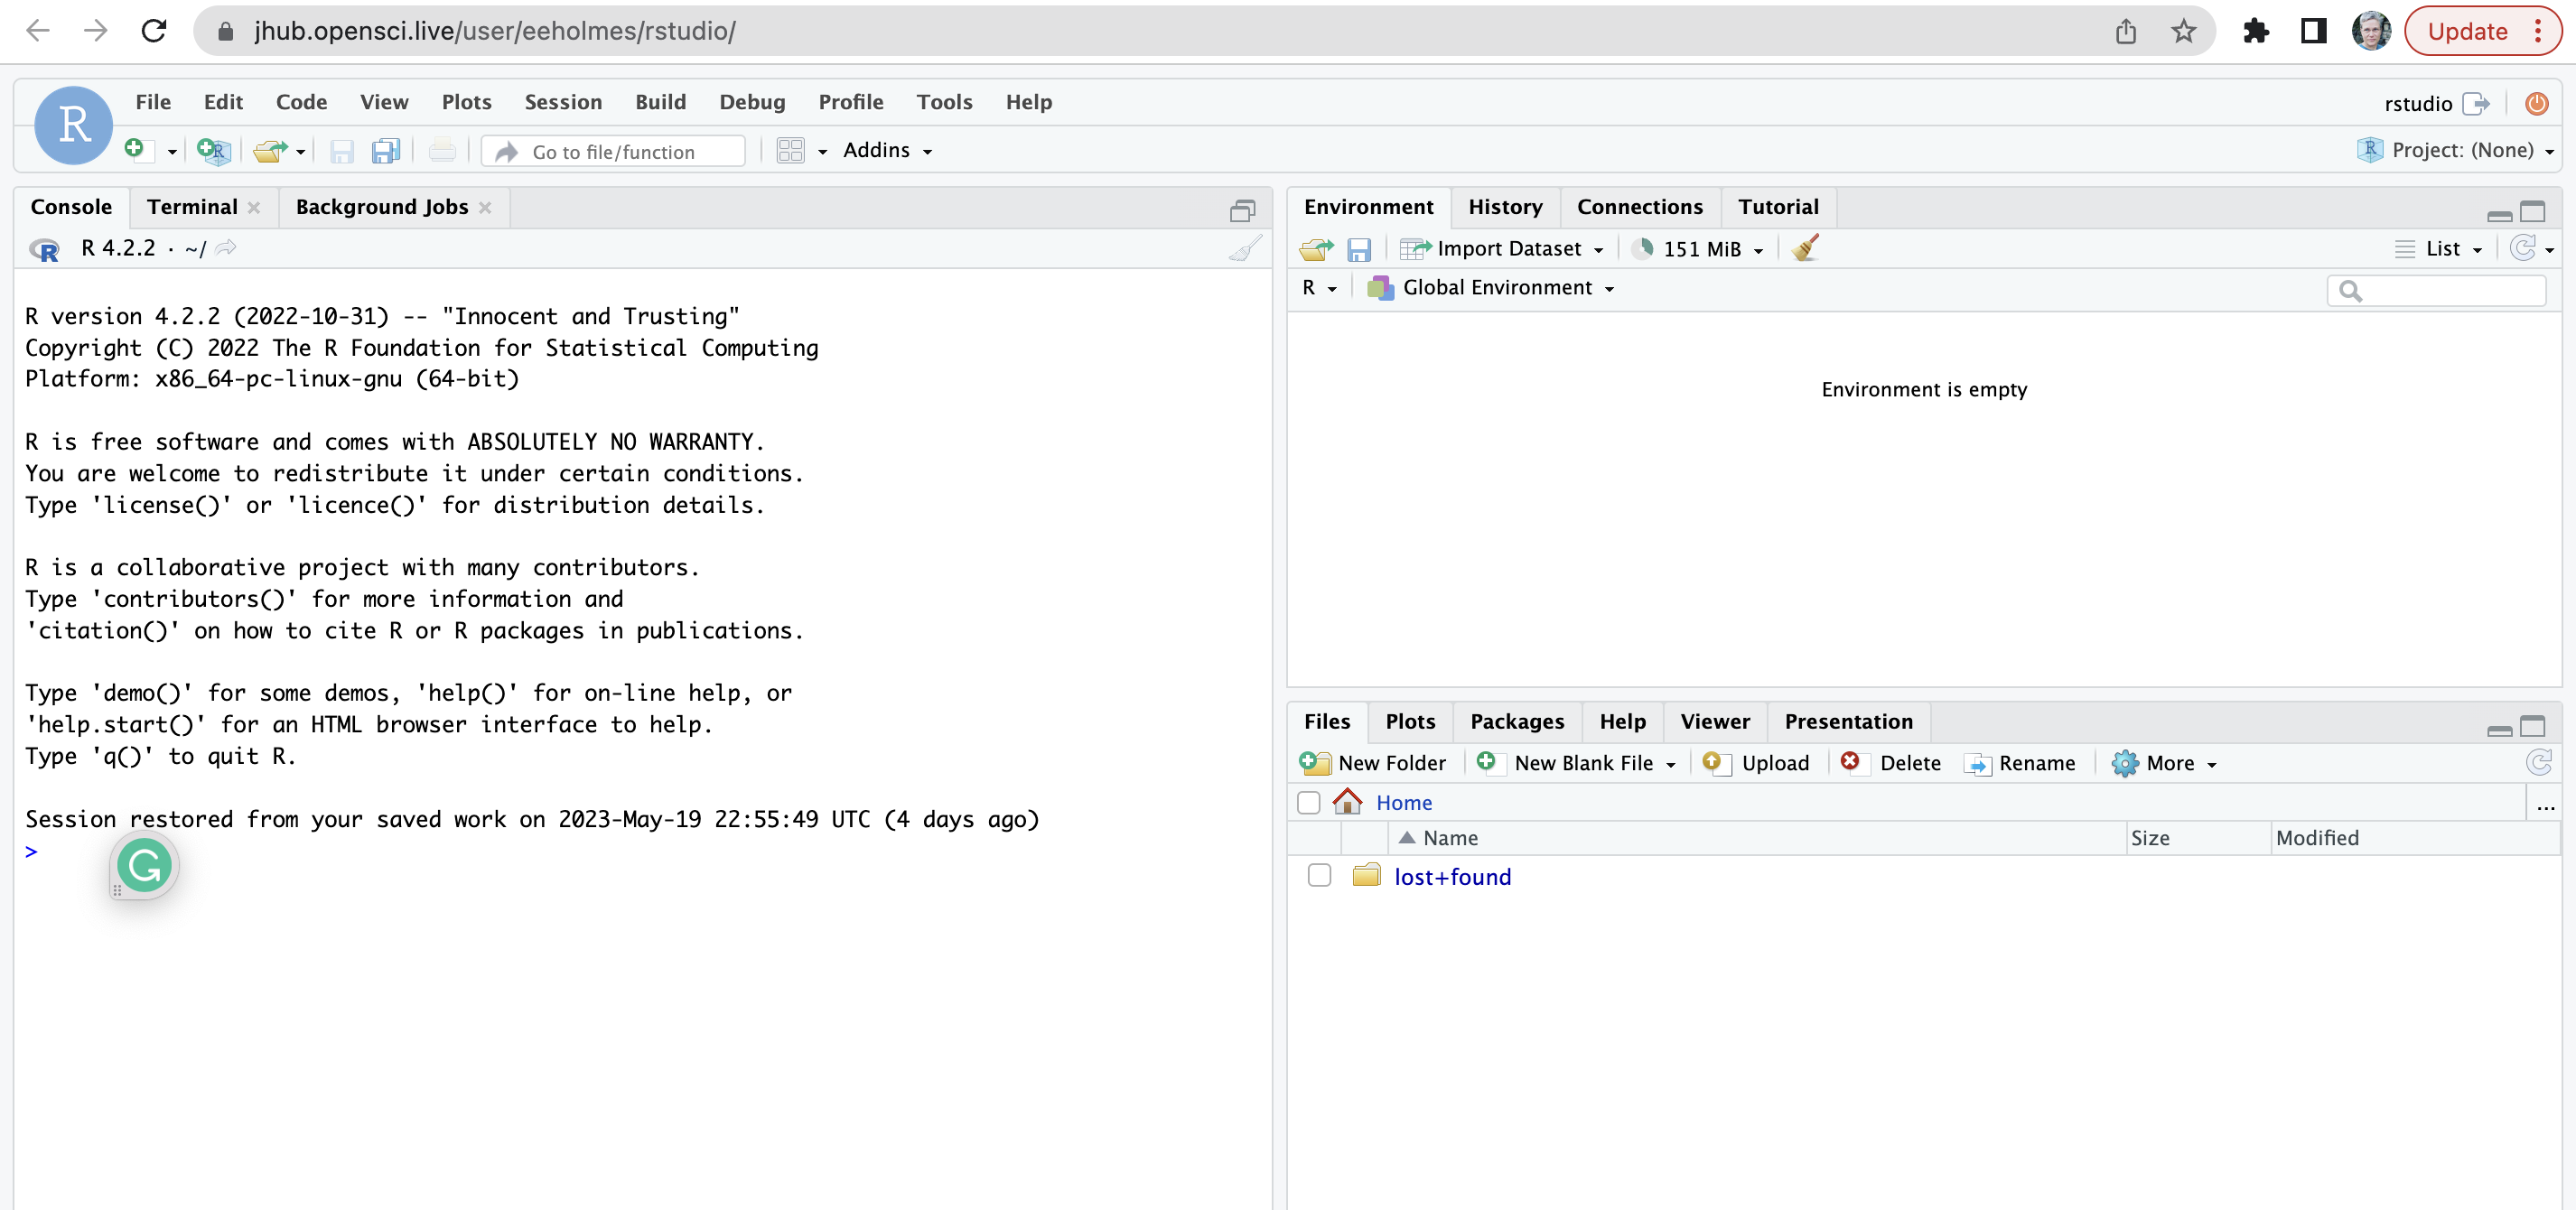Switch to the Viewer tab
Viewport: 2576px width, 1210px height.
click(x=1714, y=721)
